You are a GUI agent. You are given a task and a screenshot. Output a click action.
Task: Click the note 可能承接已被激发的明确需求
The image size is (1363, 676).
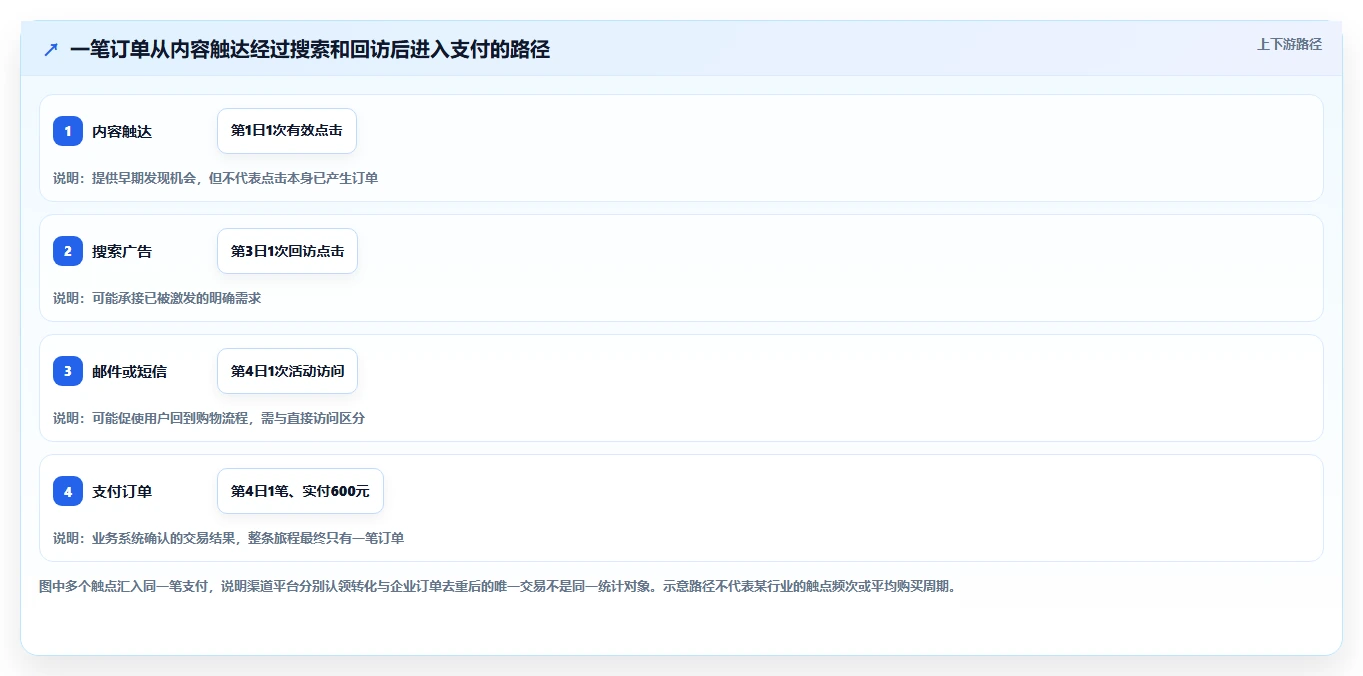tap(176, 298)
